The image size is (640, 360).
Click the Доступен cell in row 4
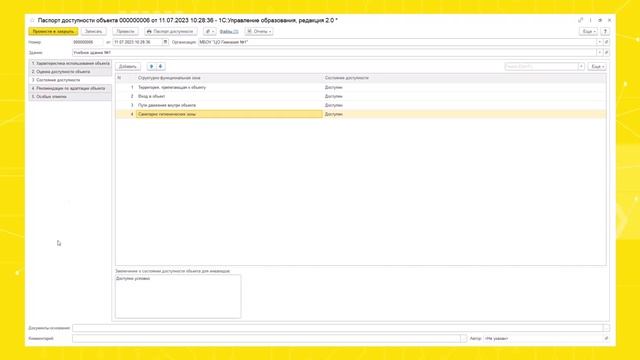464,114
